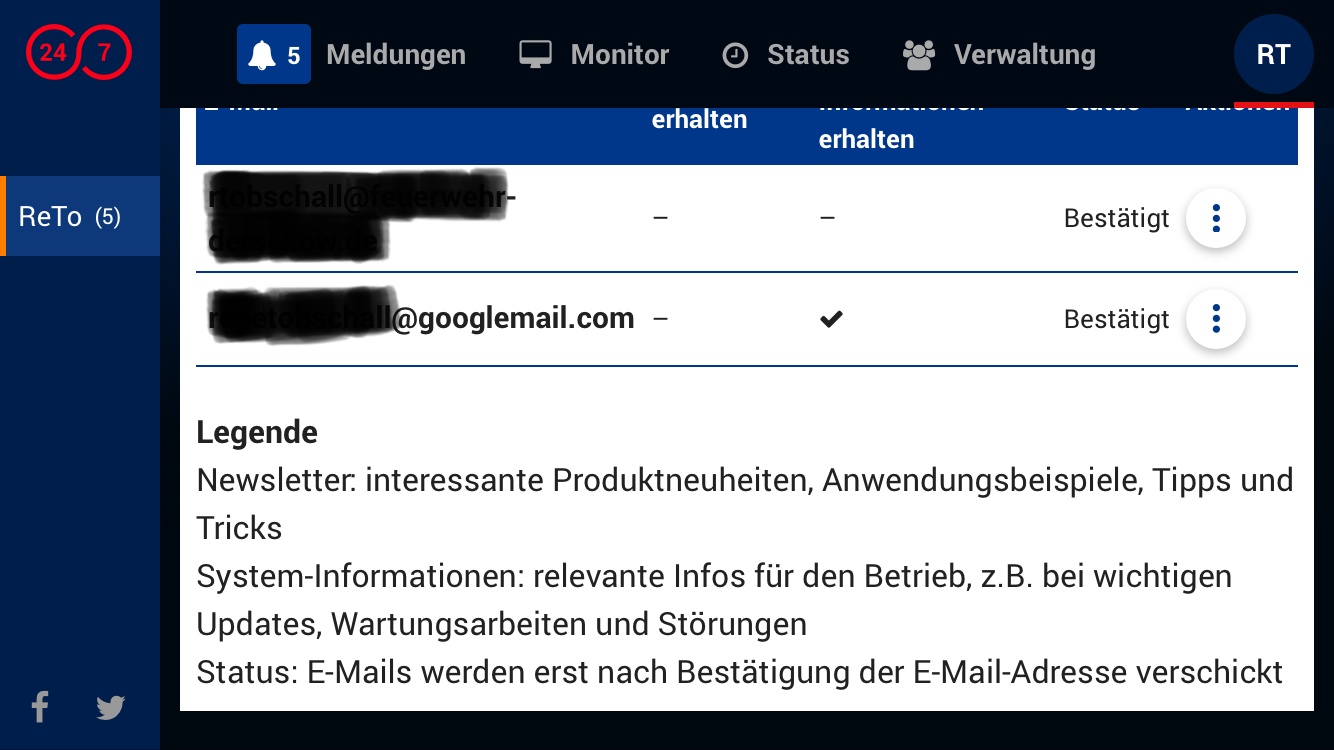Image resolution: width=1334 pixels, height=750 pixels.
Task: Click Bestätigt status of googlemail.com row
Action: coord(1116,319)
